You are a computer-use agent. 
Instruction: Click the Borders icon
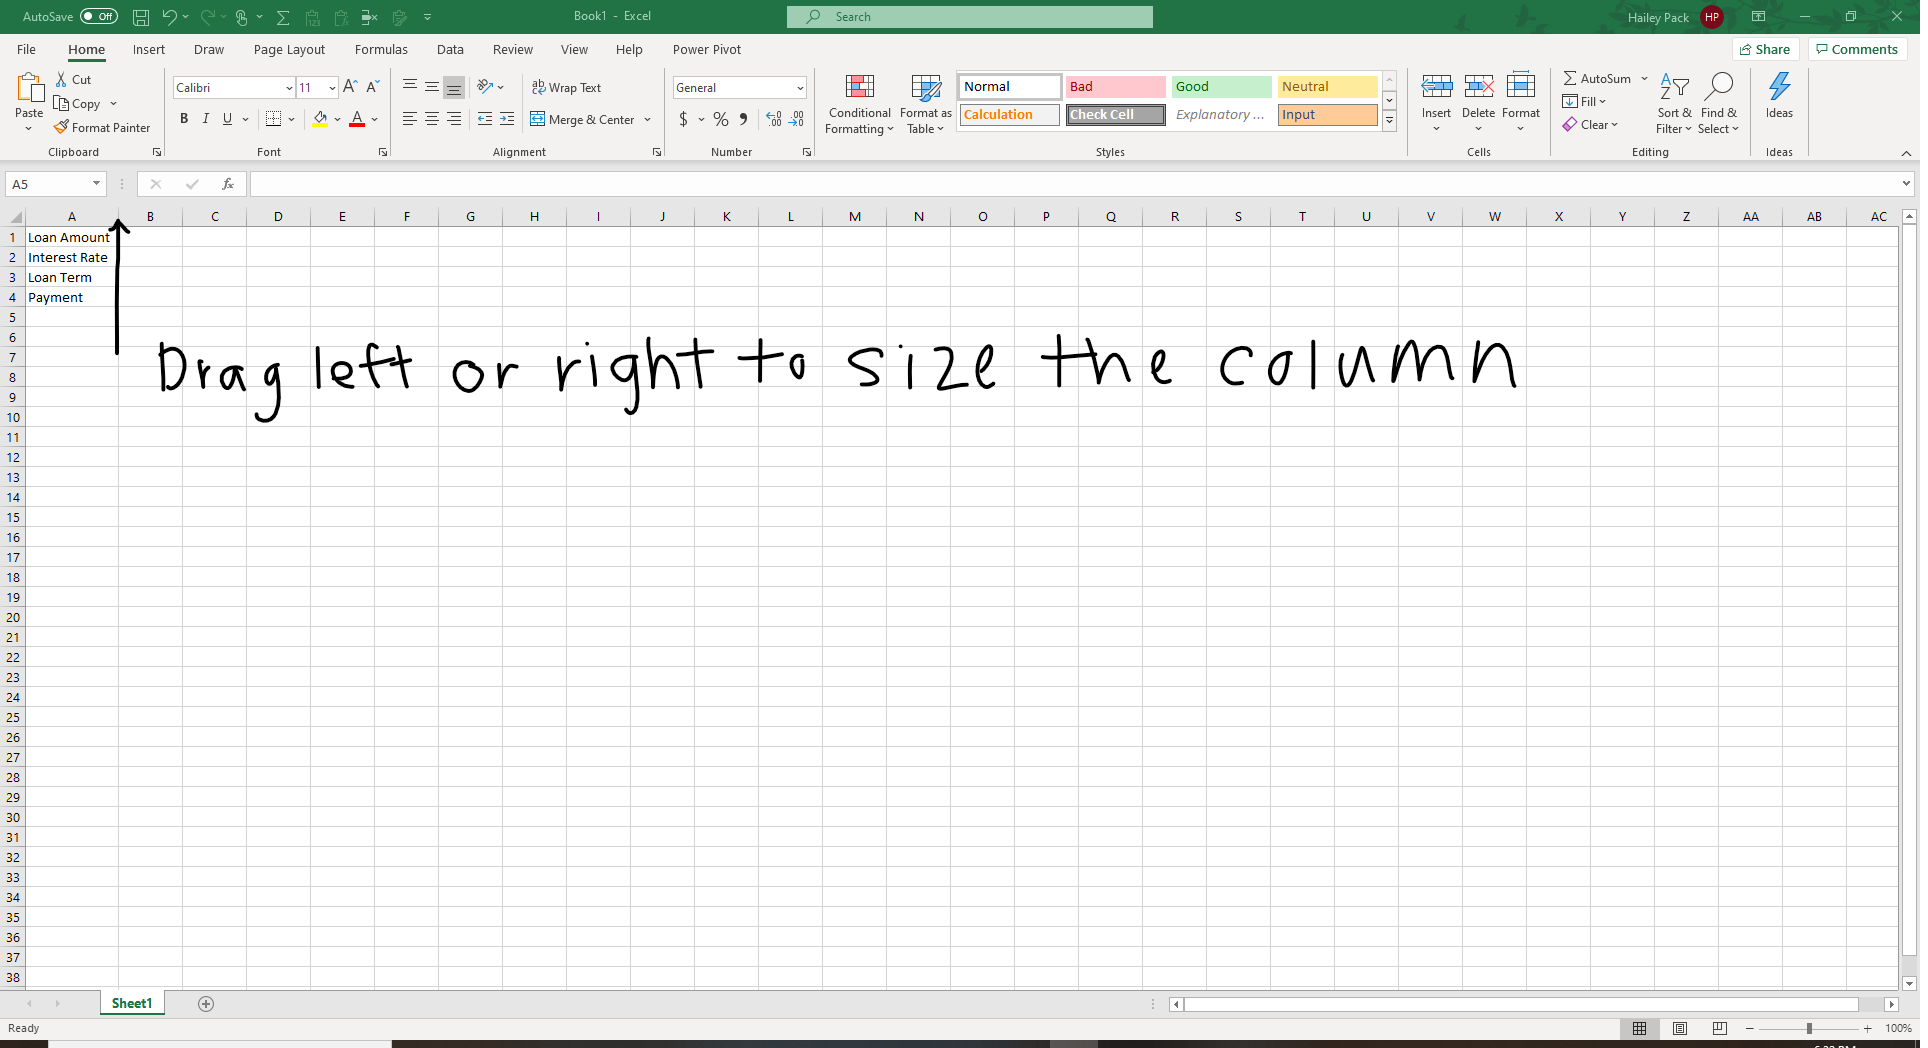(x=273, y=119)
